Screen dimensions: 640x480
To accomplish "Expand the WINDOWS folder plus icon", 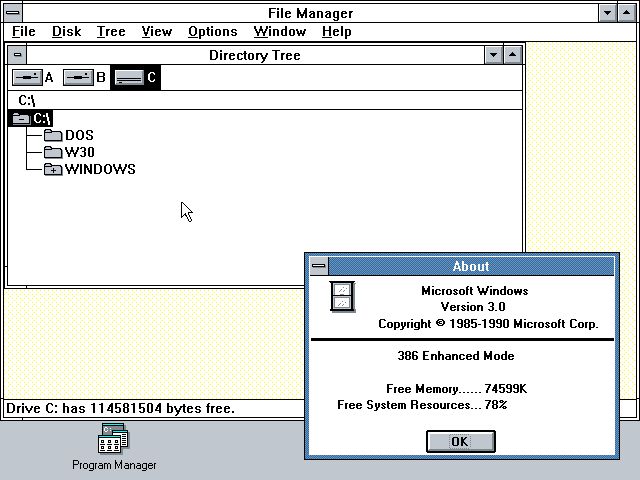I will pyautogui.click(x=53, y=170).
